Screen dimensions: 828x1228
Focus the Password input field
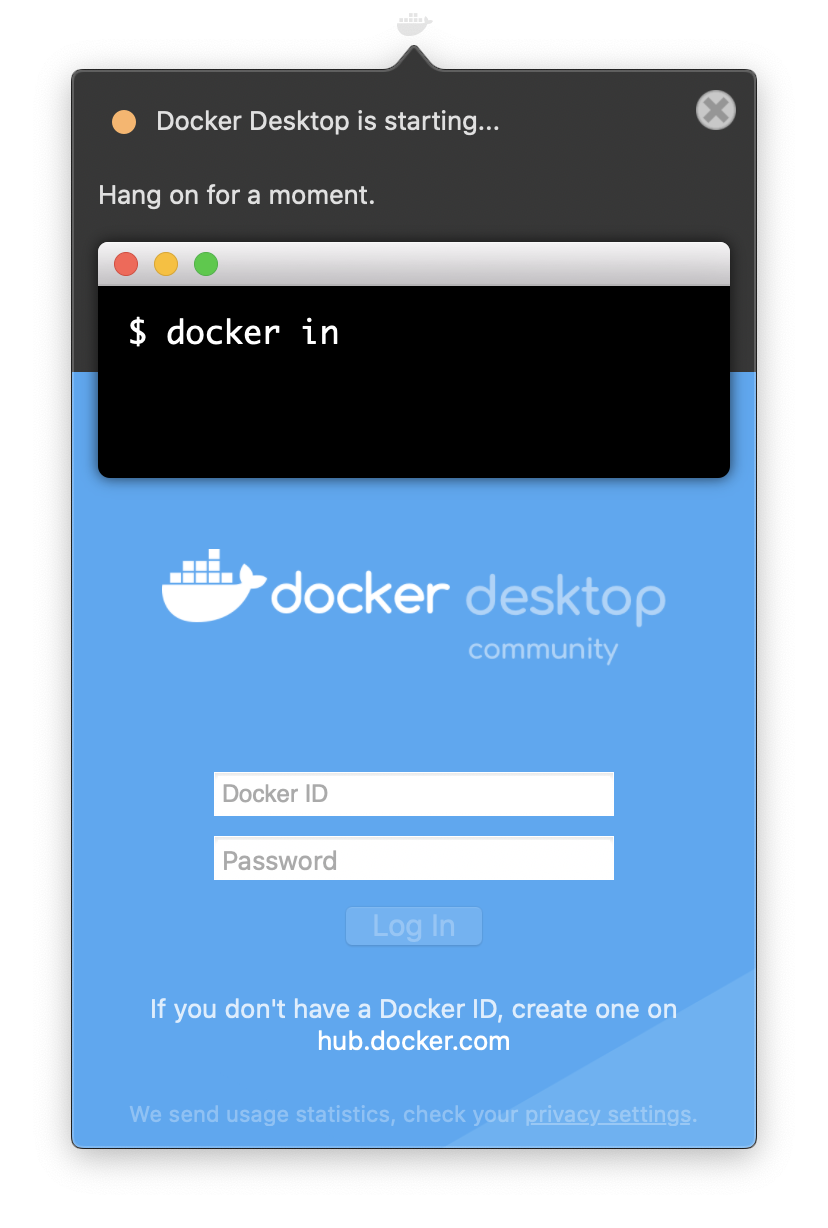pyautogui.click(x=414, y=859)
